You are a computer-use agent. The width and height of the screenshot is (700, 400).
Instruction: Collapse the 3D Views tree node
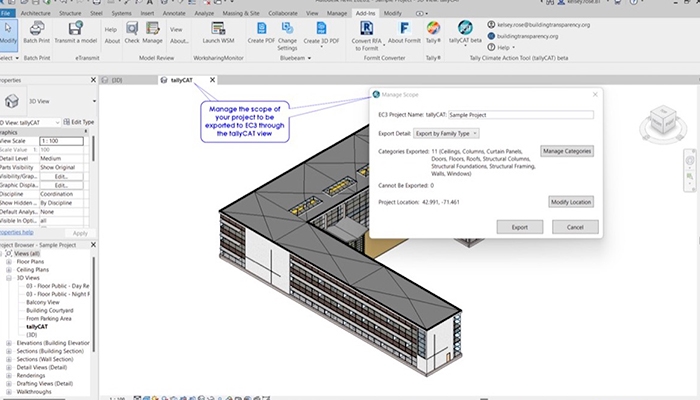click(x=9, y=279)
